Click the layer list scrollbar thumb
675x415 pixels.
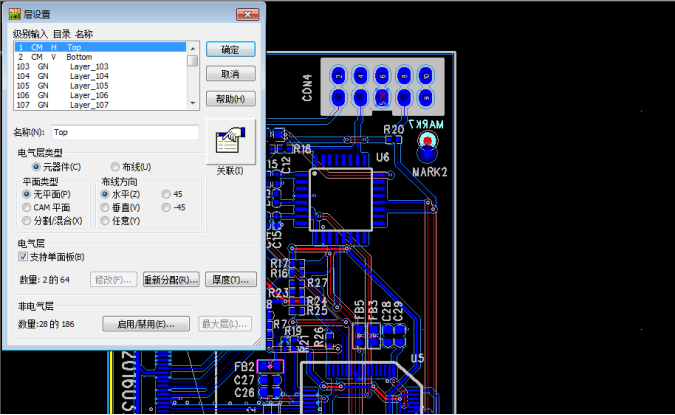pos(193,61)
